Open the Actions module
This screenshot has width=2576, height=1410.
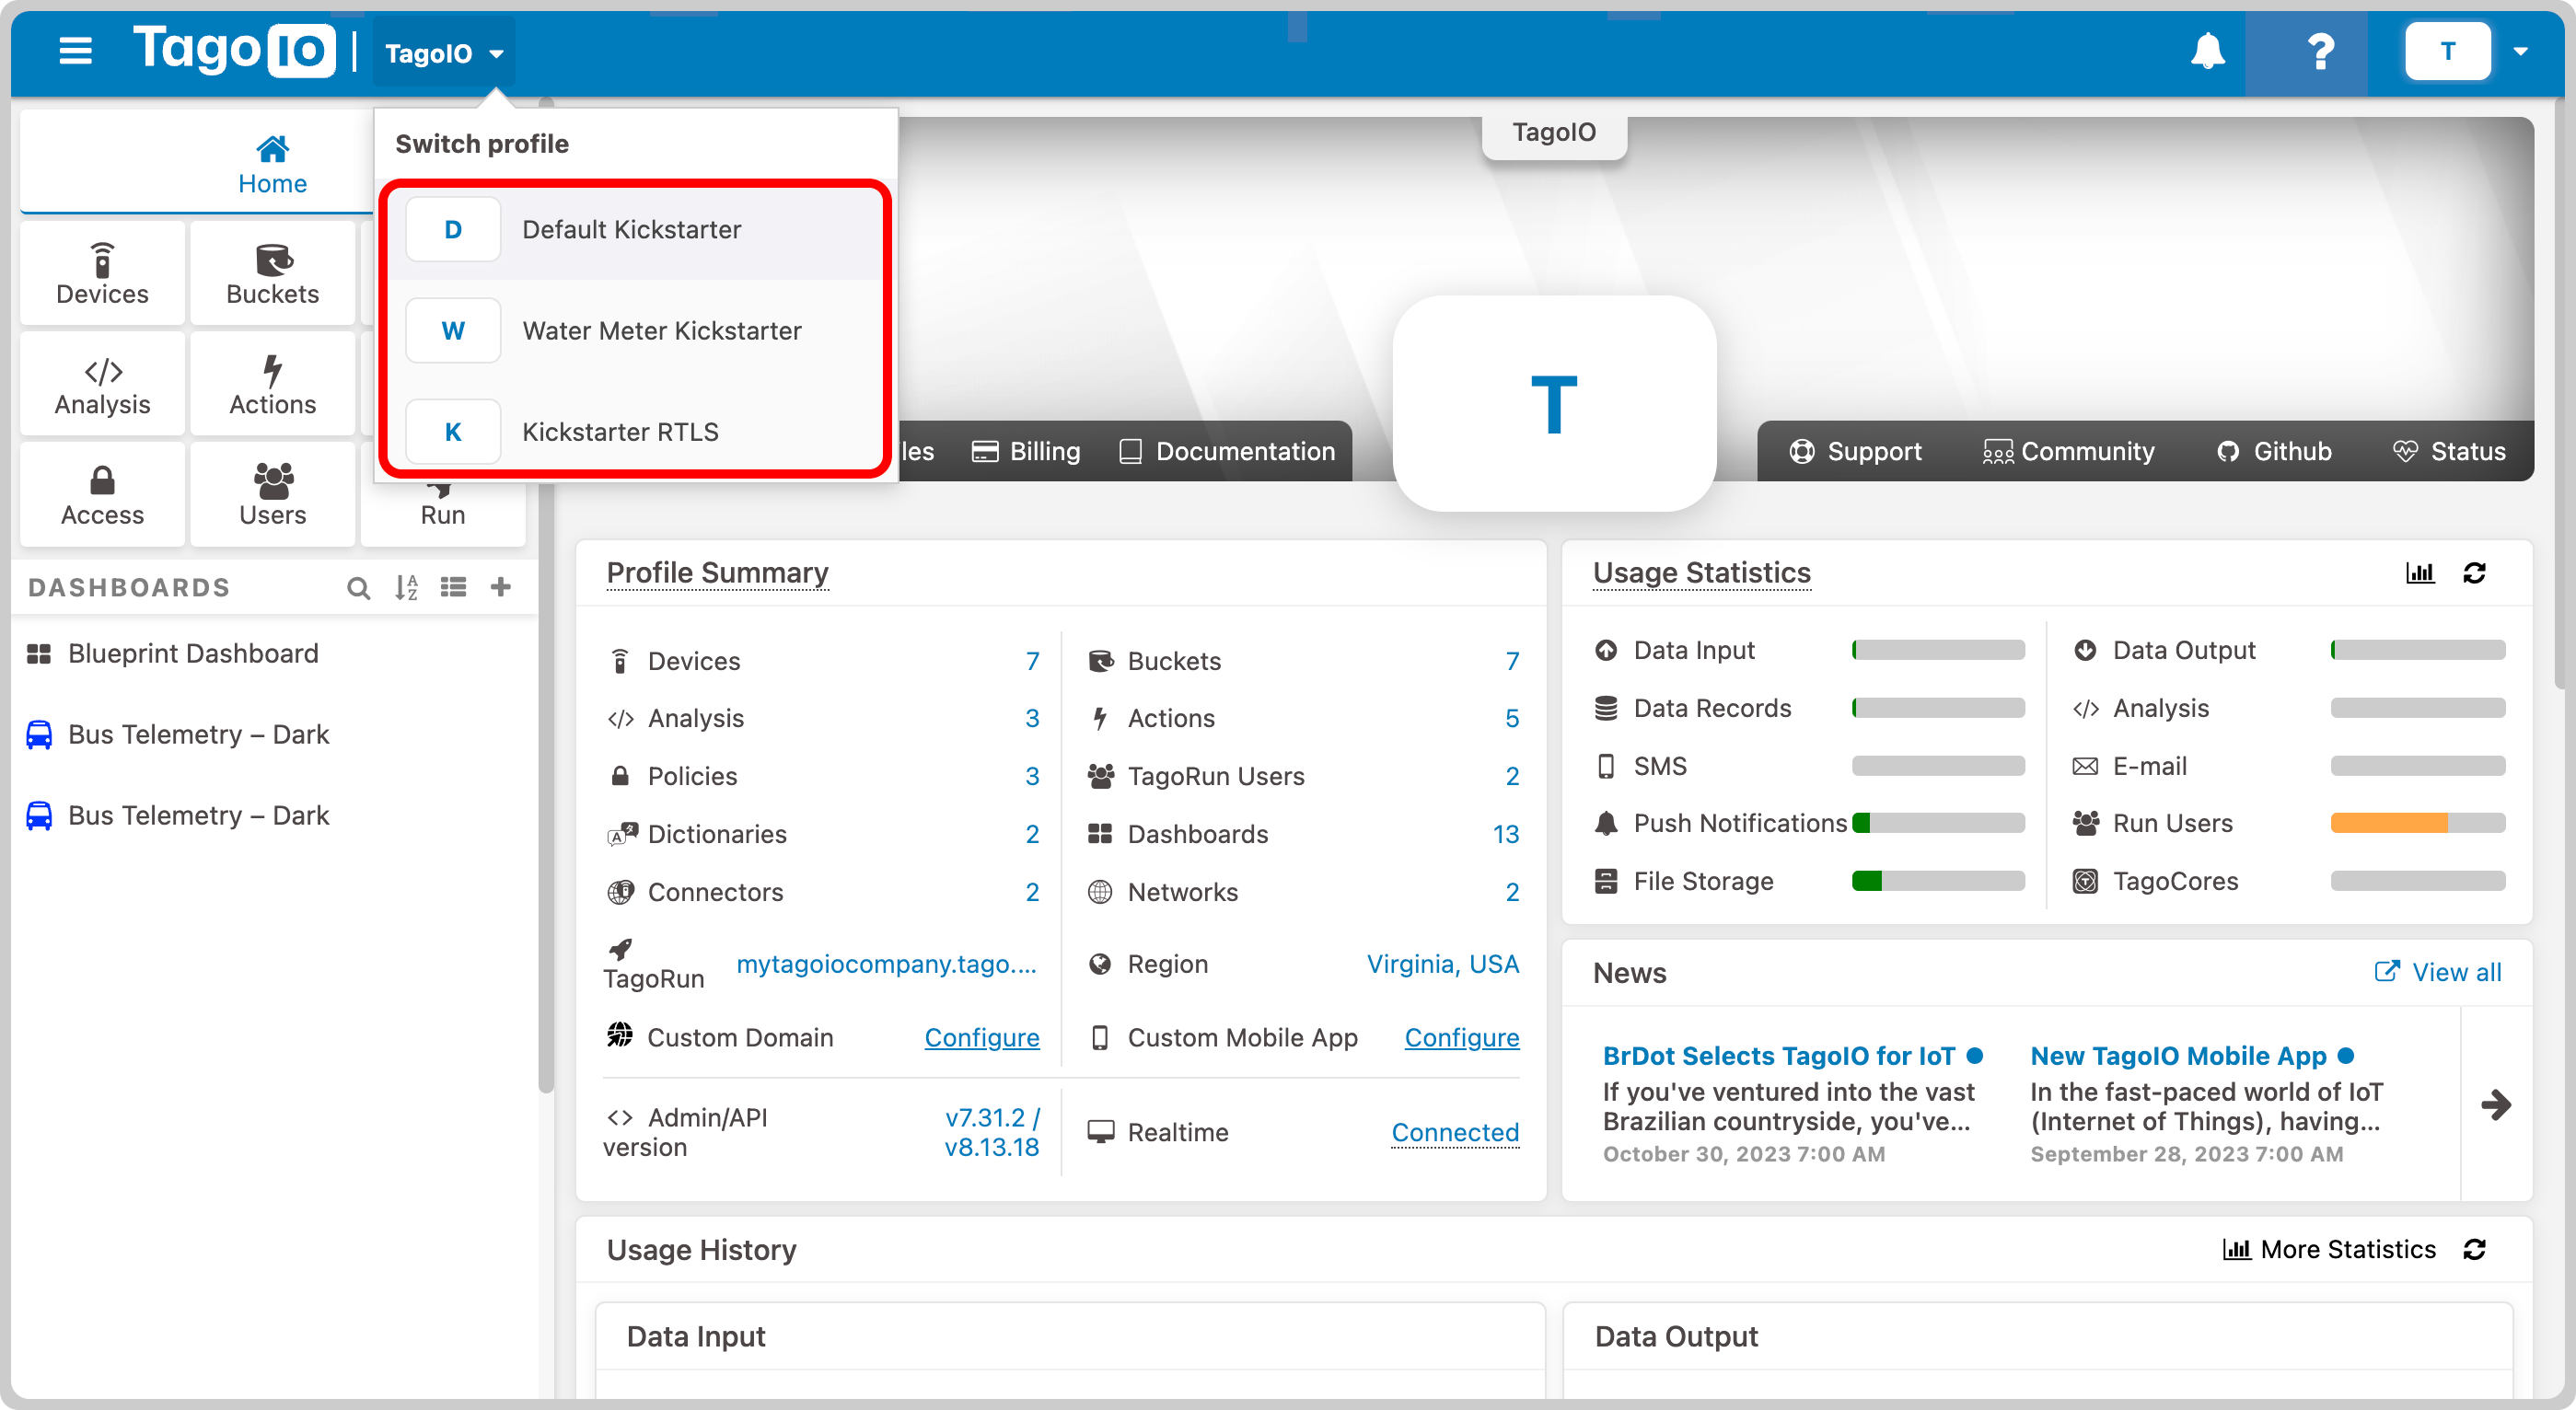pyautogui.click(x=272, y=385)
